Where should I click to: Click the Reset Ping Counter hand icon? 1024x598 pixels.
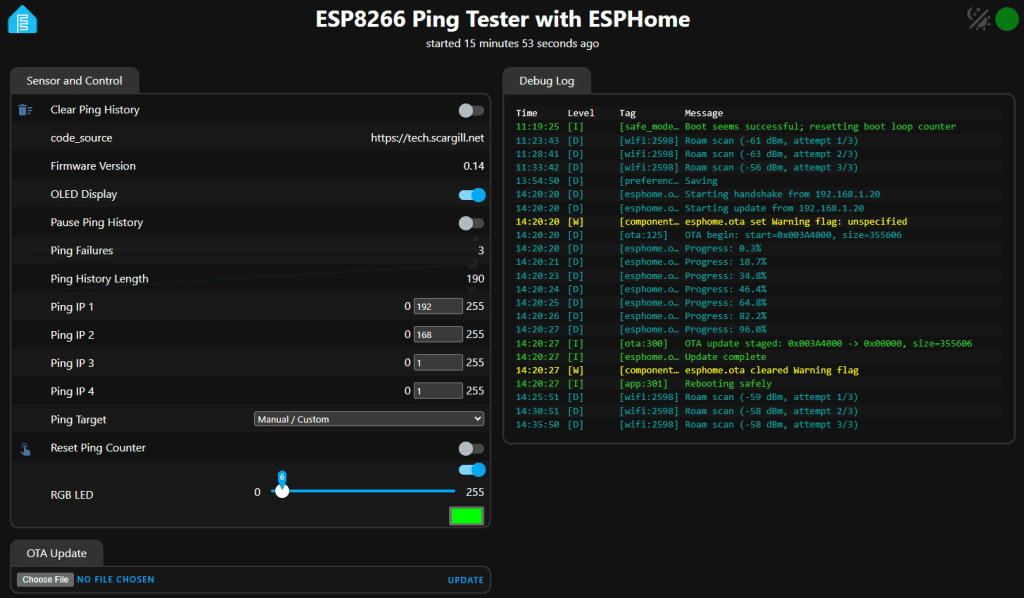(x=25, y=448)
